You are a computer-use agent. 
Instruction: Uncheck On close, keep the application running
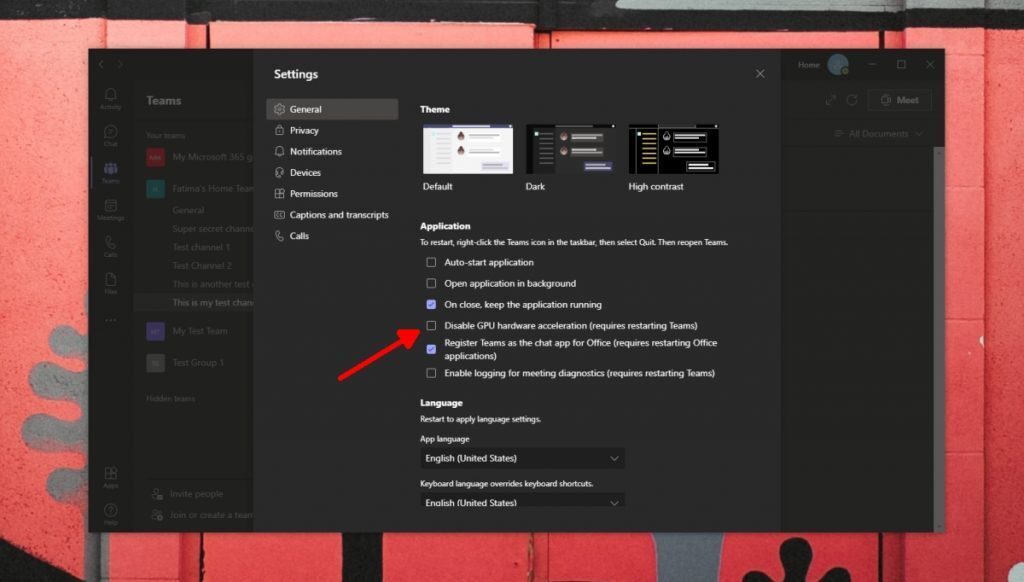(x=431, y=304)
